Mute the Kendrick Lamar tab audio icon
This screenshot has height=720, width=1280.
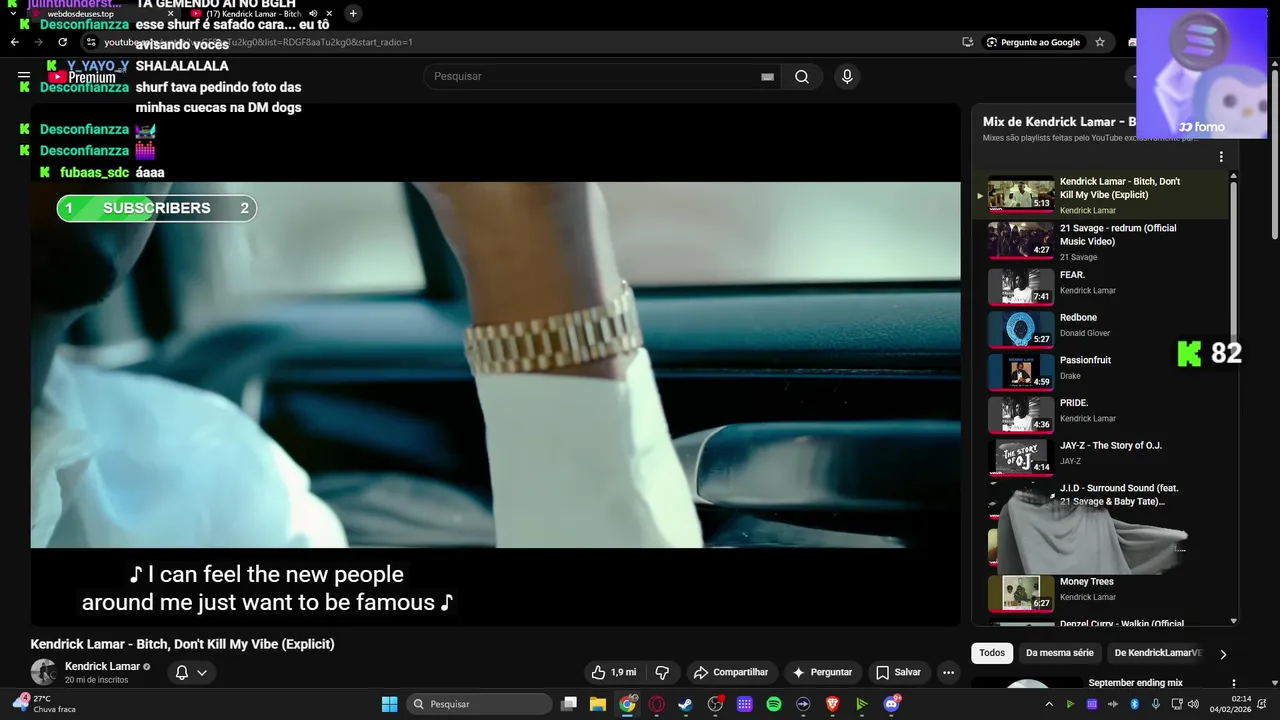(312, 14)
